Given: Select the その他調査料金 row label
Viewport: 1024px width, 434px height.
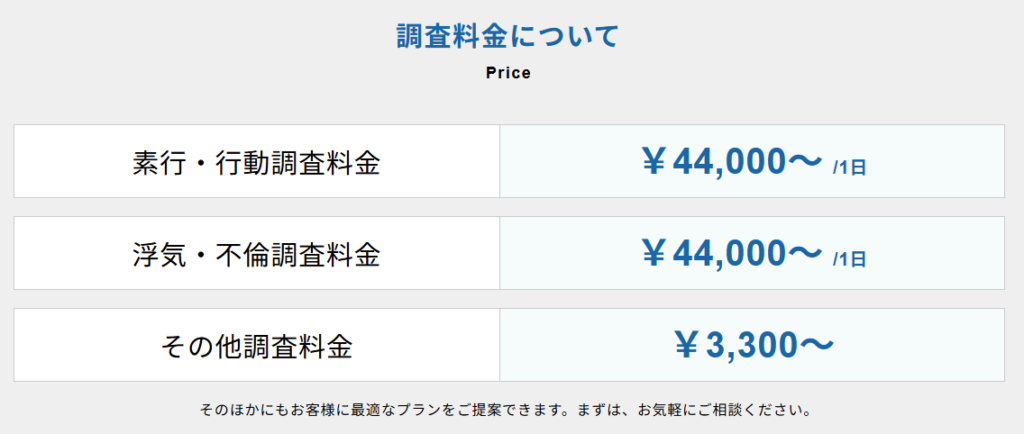Looking at the screenshot, I should pos(256,346).
